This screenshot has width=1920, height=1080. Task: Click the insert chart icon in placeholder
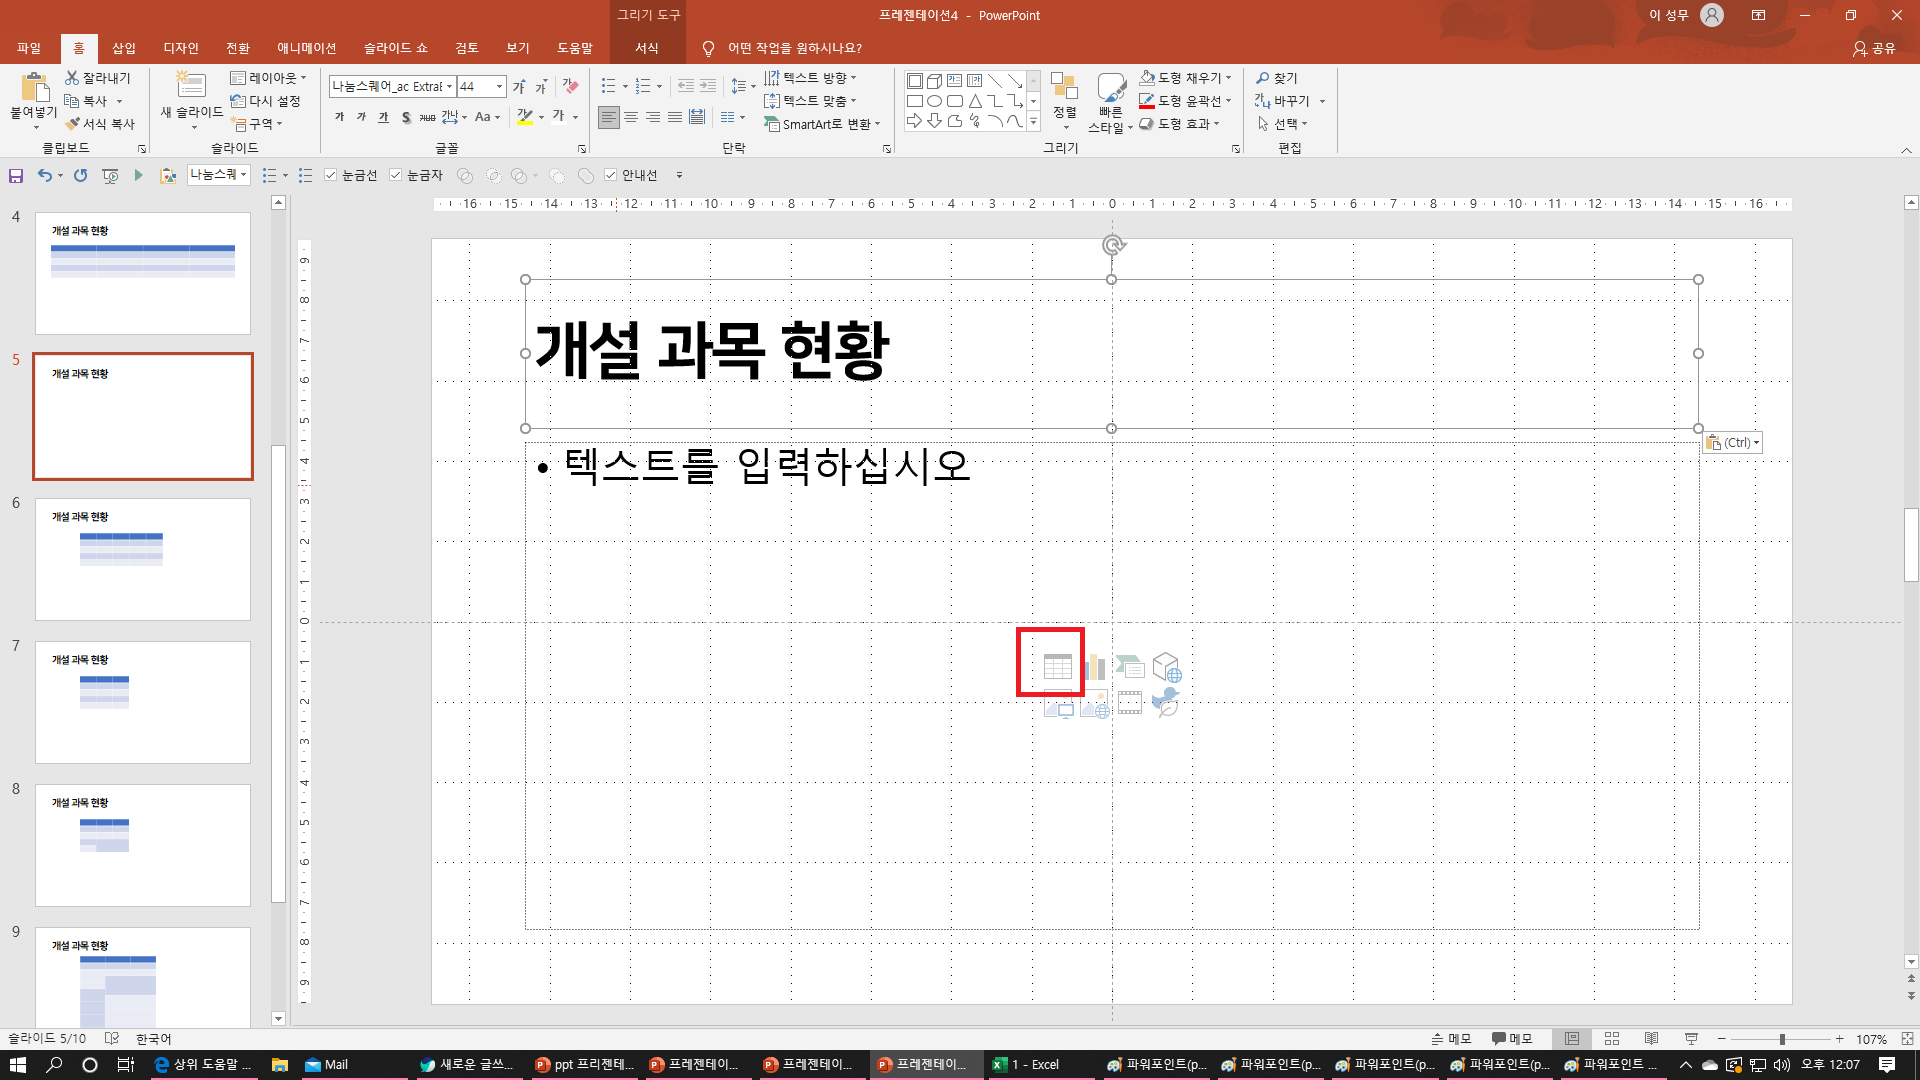(1094, 667)
